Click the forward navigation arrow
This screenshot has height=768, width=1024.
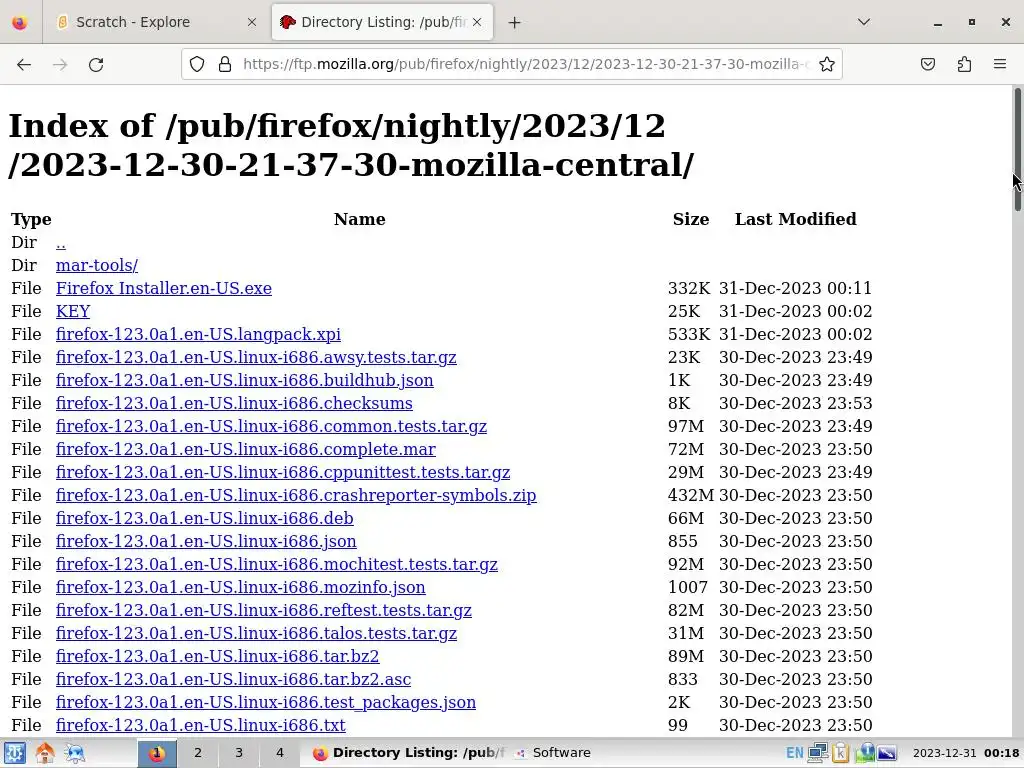(x=60, y=64)
